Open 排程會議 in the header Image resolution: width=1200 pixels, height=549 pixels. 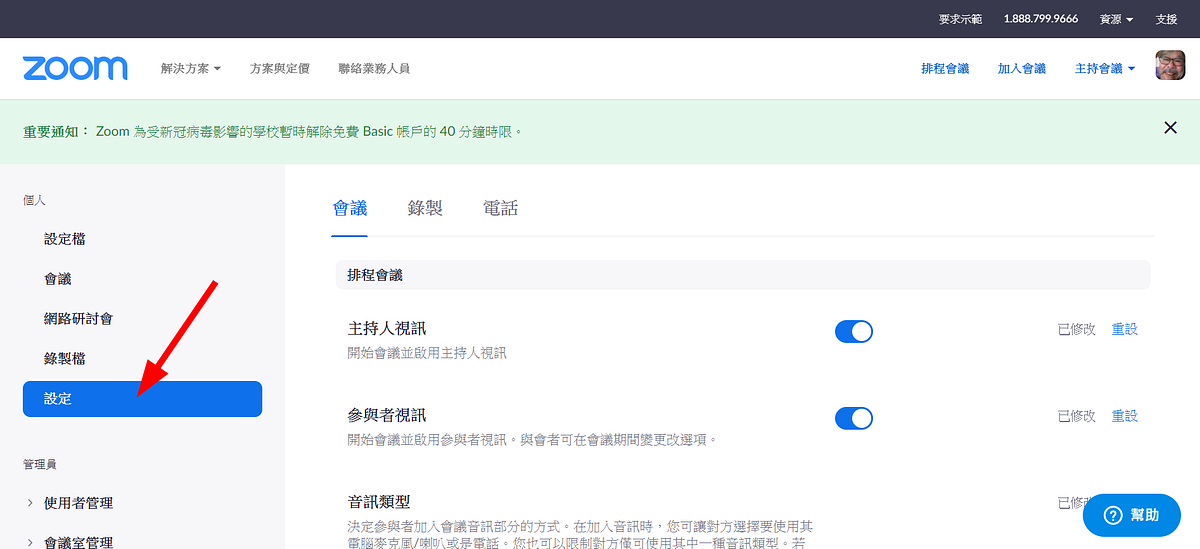[x=945, y=69]
